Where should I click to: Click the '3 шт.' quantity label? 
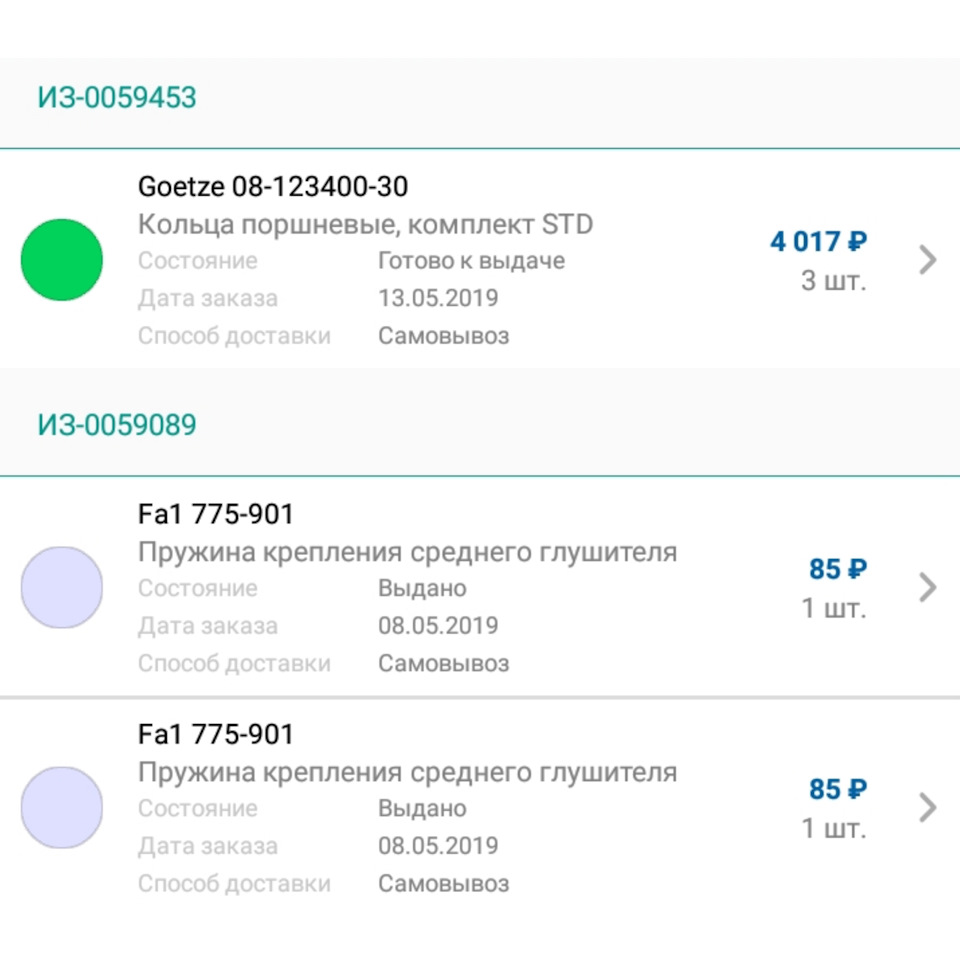coord(834,280)
